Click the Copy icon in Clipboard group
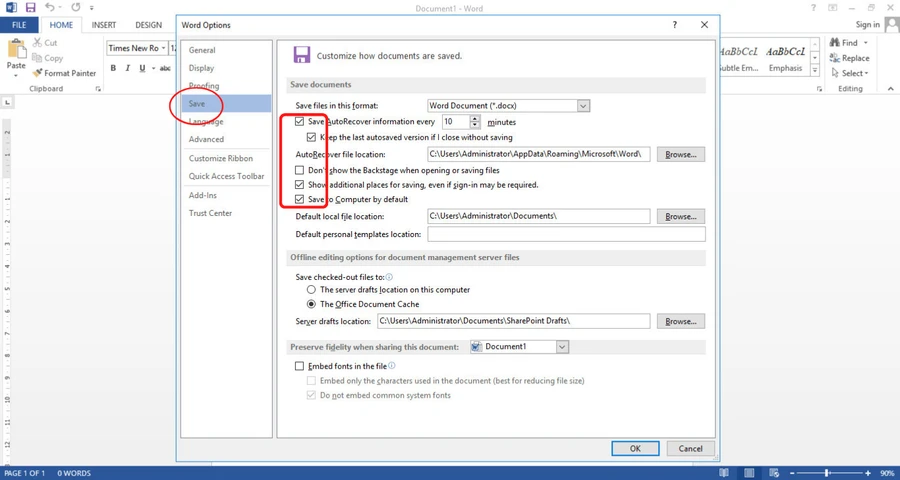This screenshot has height=480, width=900. [x=37, y=58]
